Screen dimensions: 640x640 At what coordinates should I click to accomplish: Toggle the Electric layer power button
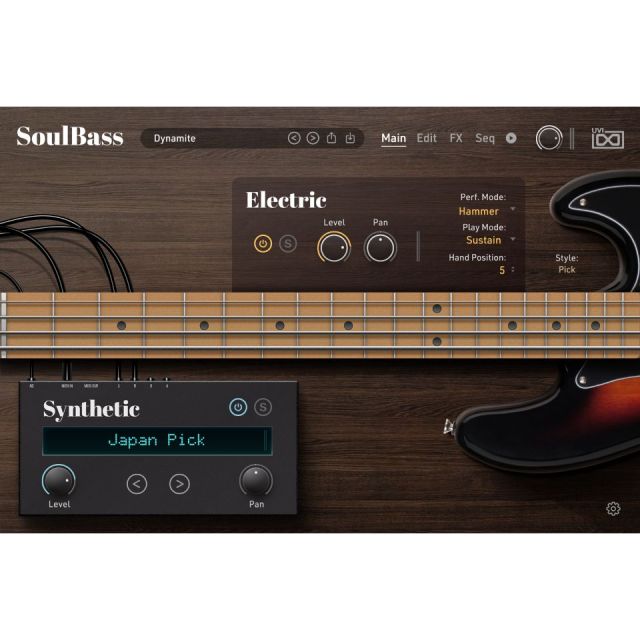[263, 244]
